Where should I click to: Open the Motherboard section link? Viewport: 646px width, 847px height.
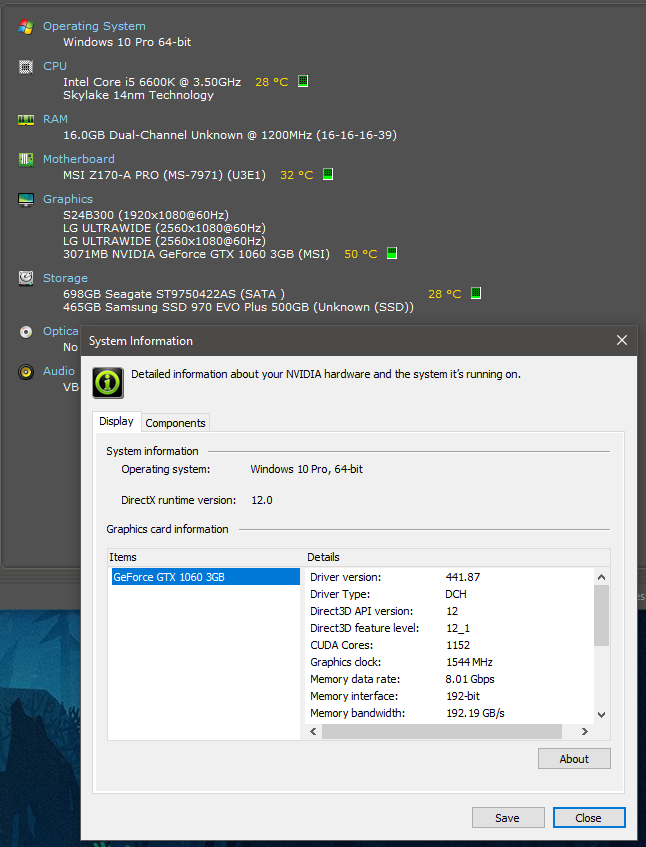pos(78,159)
